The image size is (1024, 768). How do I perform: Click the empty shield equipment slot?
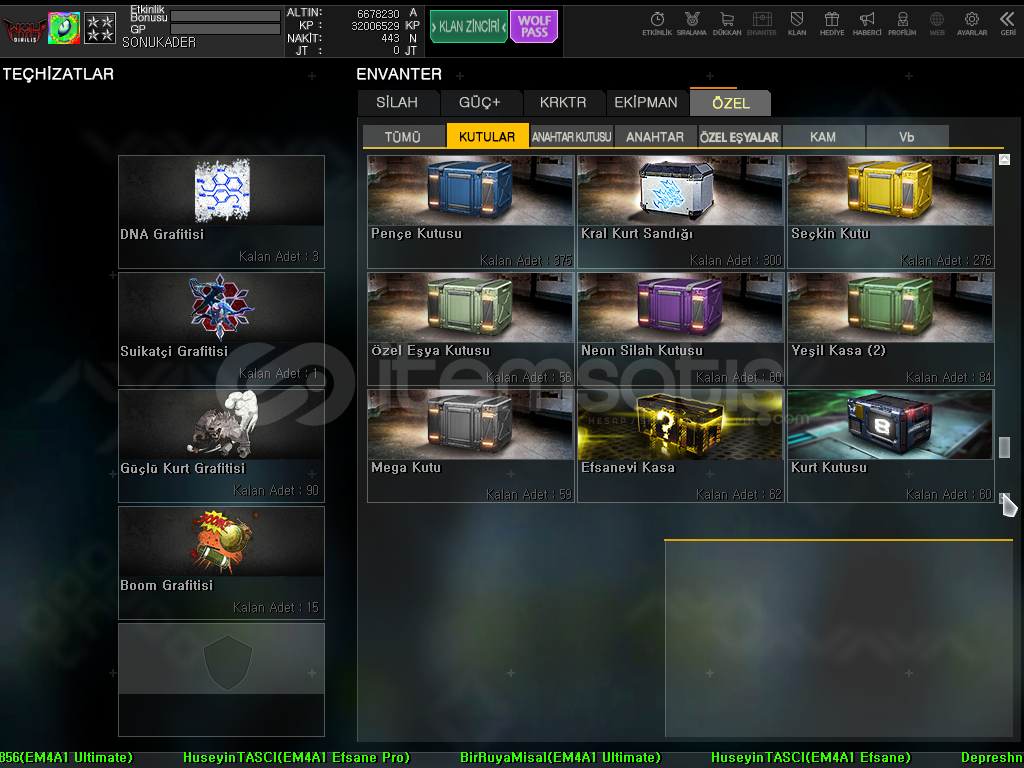[x=221, y=680]
